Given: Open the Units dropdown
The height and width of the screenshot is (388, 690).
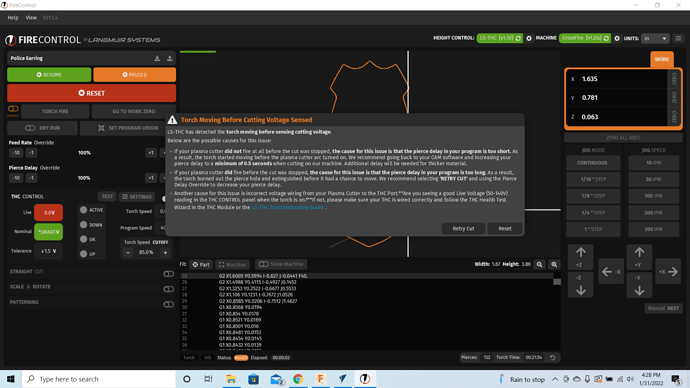Looking at the screenshot, I should click(655, 38).
